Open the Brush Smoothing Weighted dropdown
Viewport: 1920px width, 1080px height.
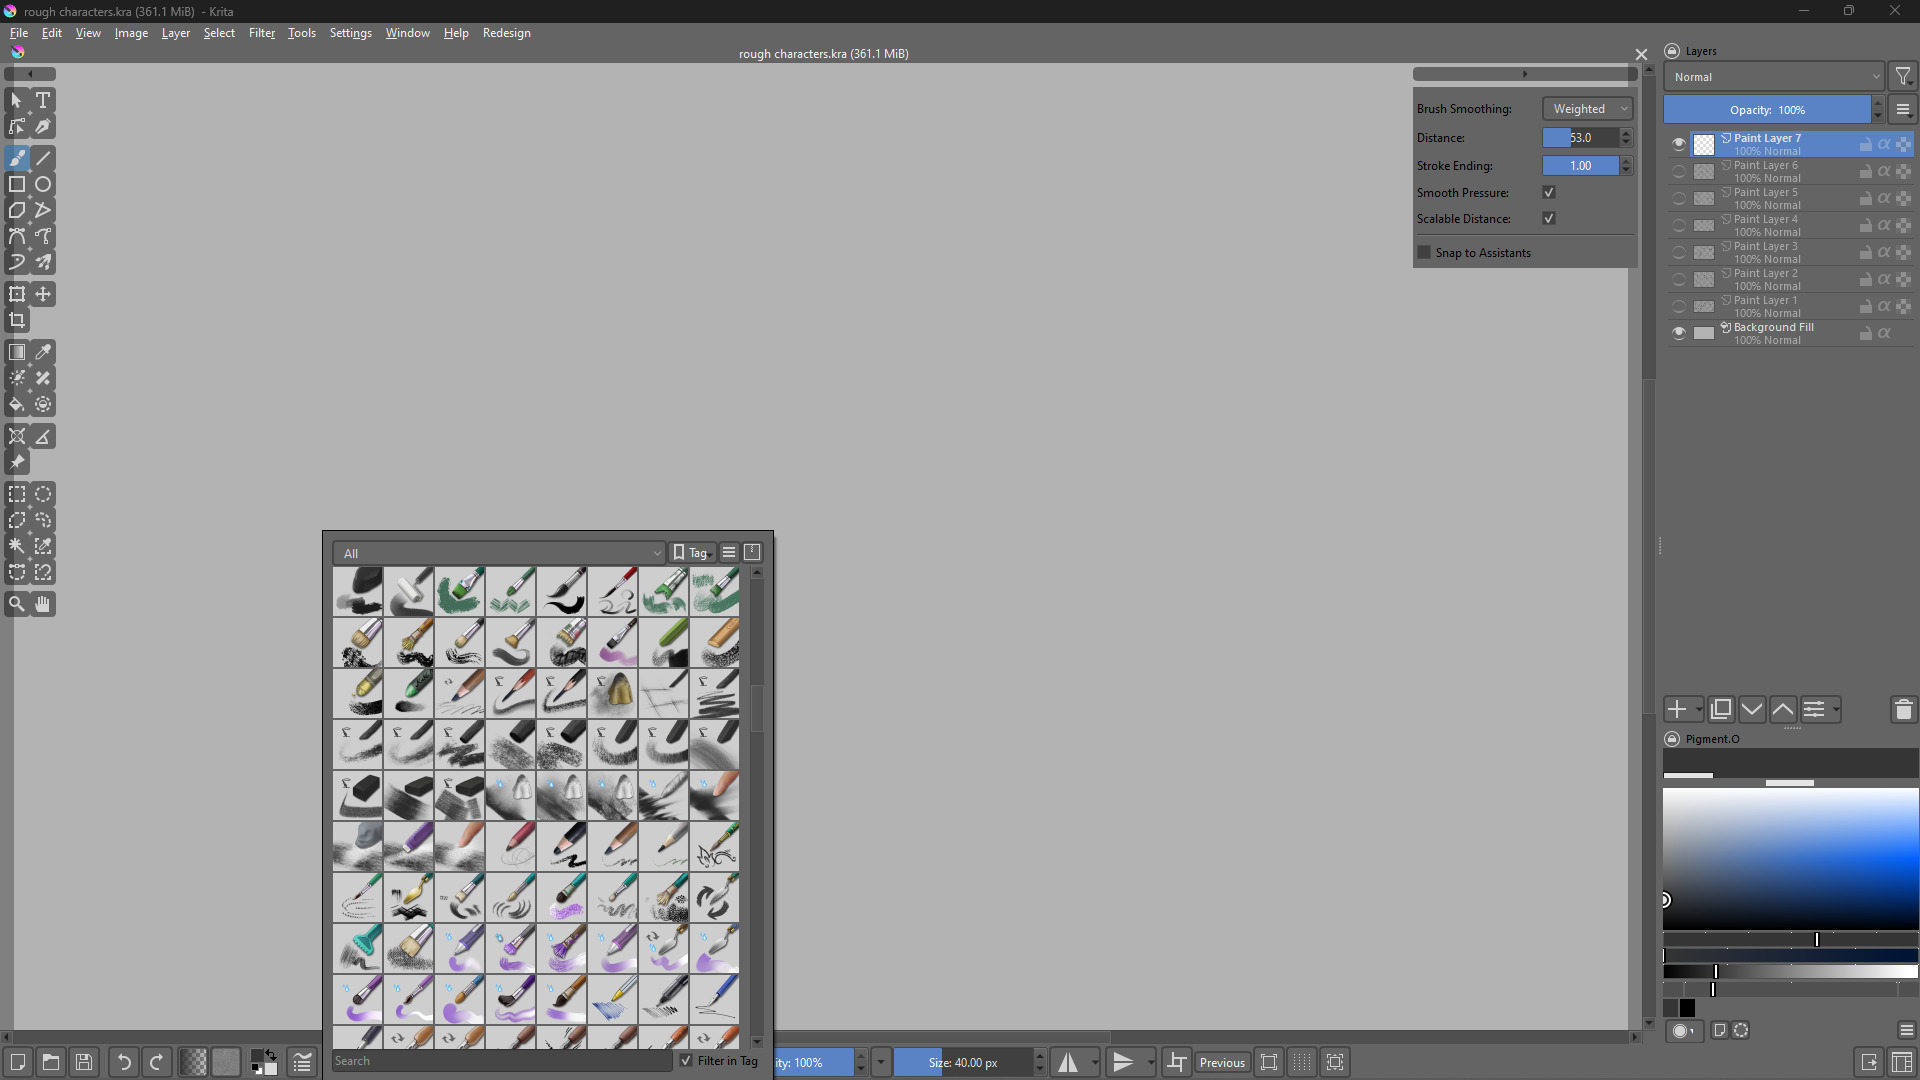pyautogui.click(x=1587, y=109)
